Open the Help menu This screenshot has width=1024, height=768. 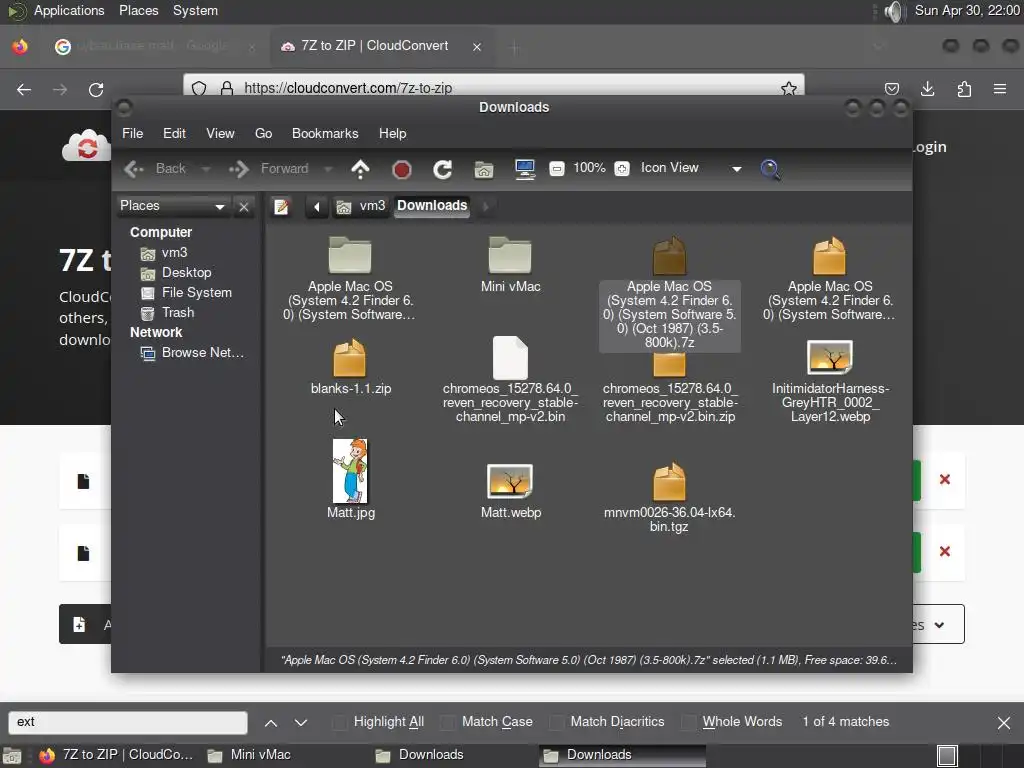tap(392, 134)
